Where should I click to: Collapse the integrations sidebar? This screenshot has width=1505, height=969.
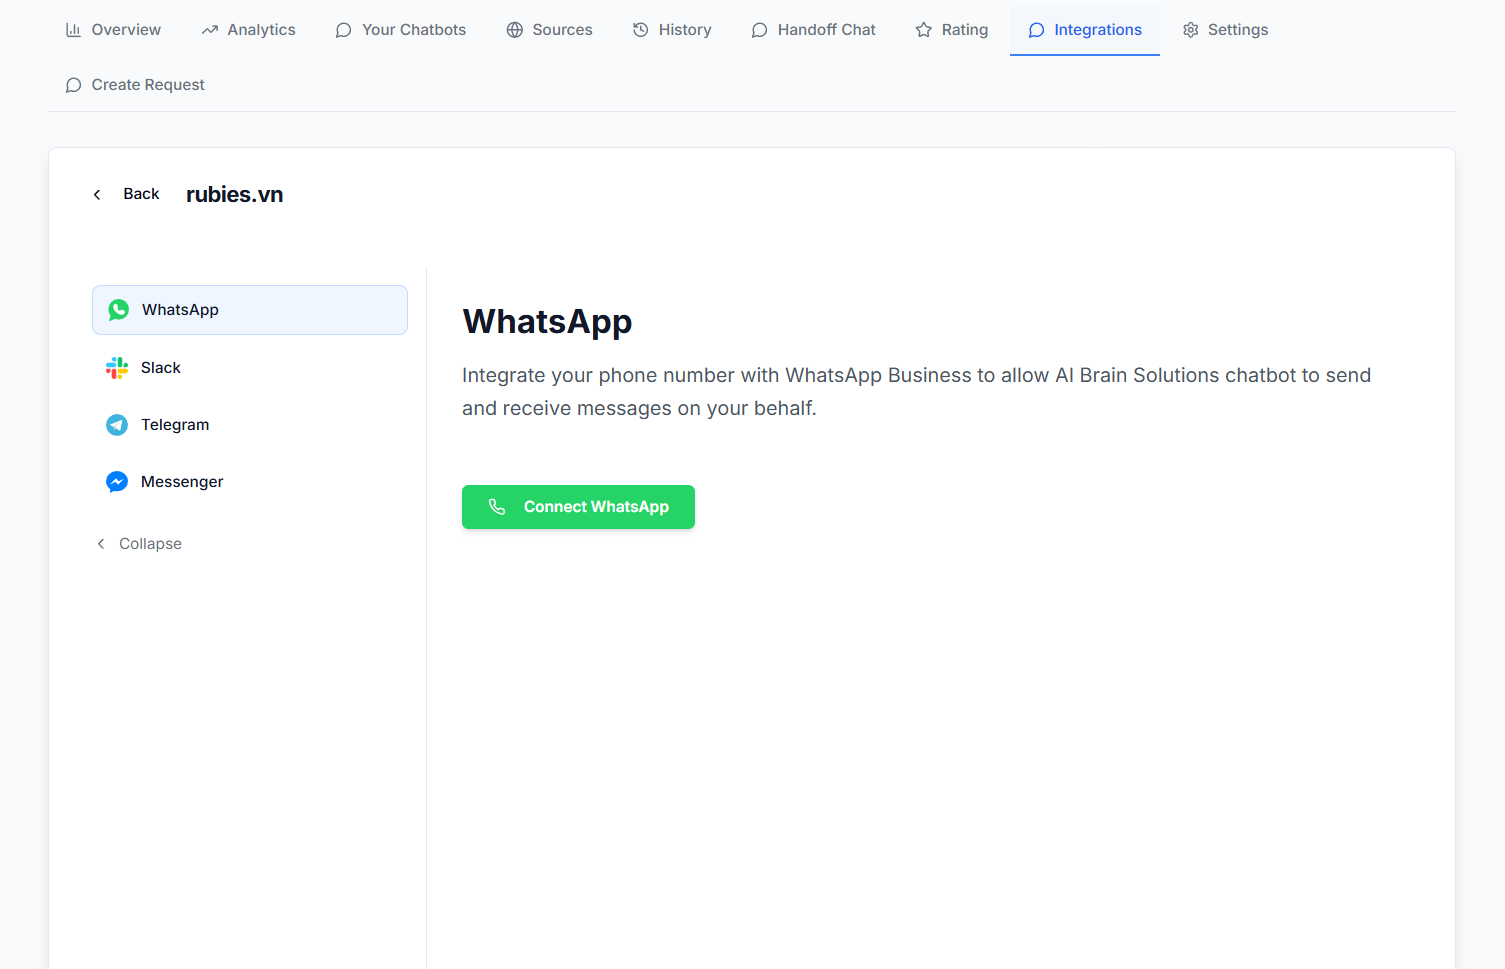(x=139, y=544)
